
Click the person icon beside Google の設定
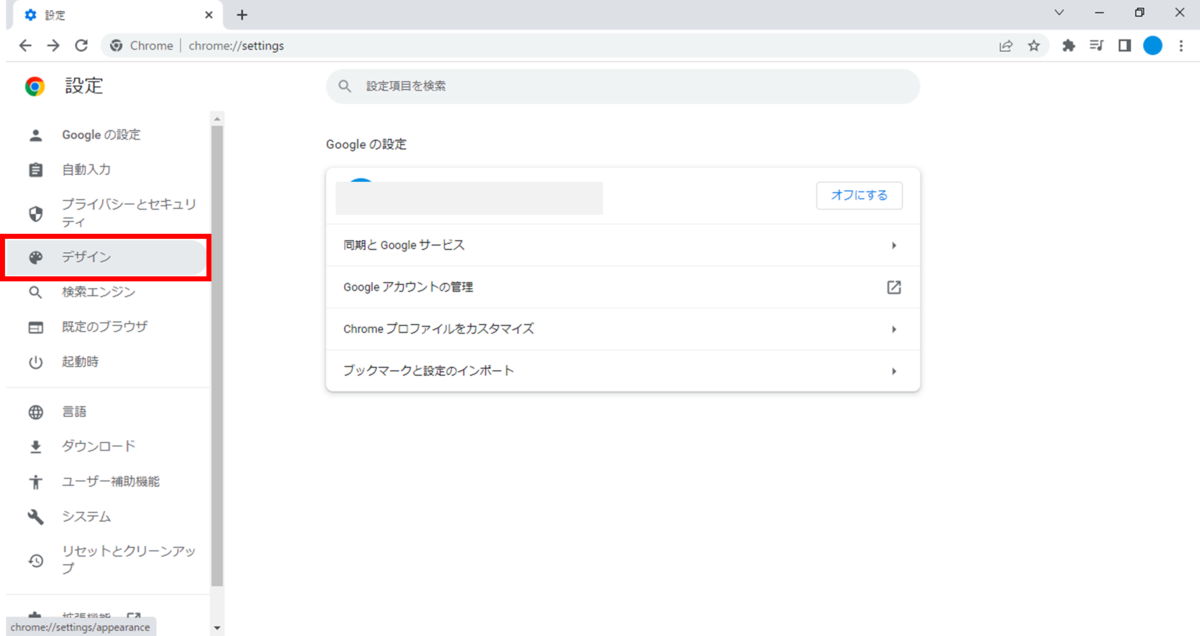pyautogui.click(x=36, y=135)
